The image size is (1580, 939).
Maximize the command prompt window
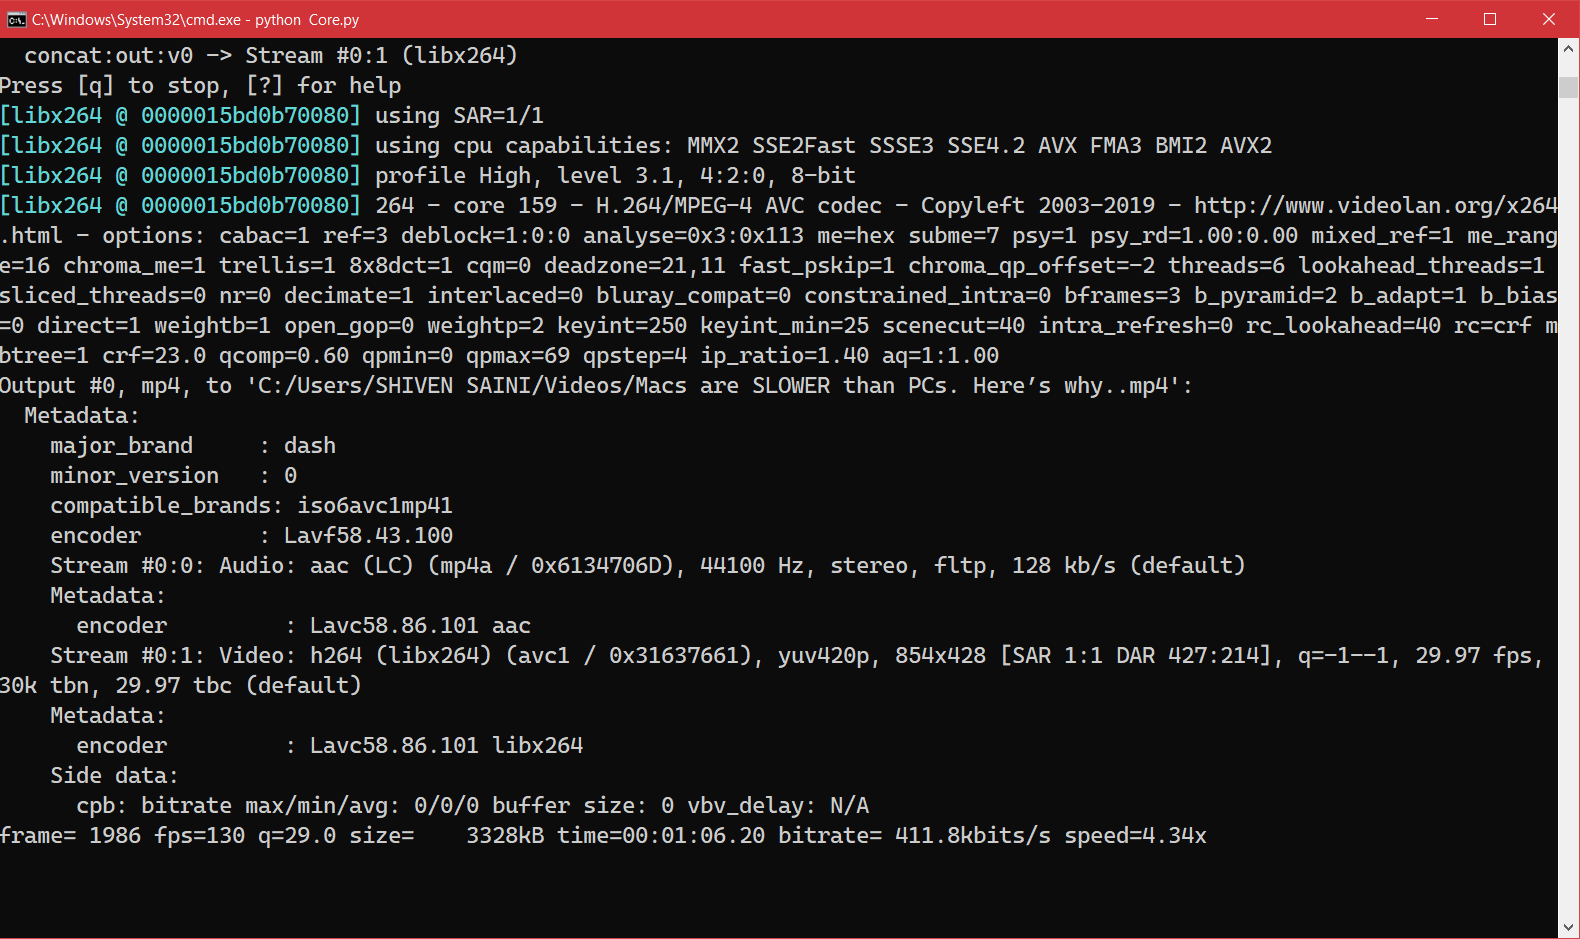pos(1490,19)
